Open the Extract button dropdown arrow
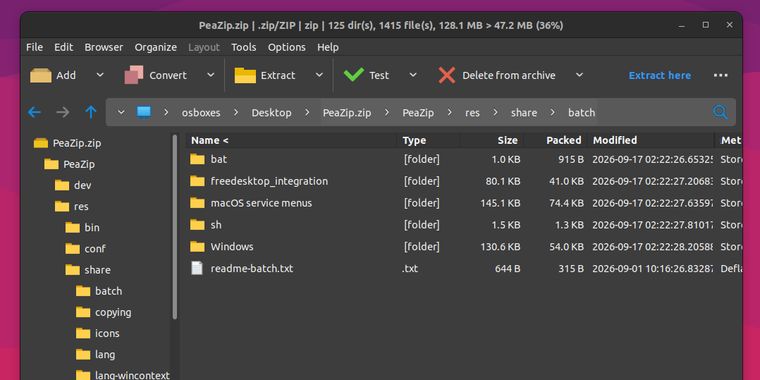The width and height of the screenshot is (760, 380). 319,75
